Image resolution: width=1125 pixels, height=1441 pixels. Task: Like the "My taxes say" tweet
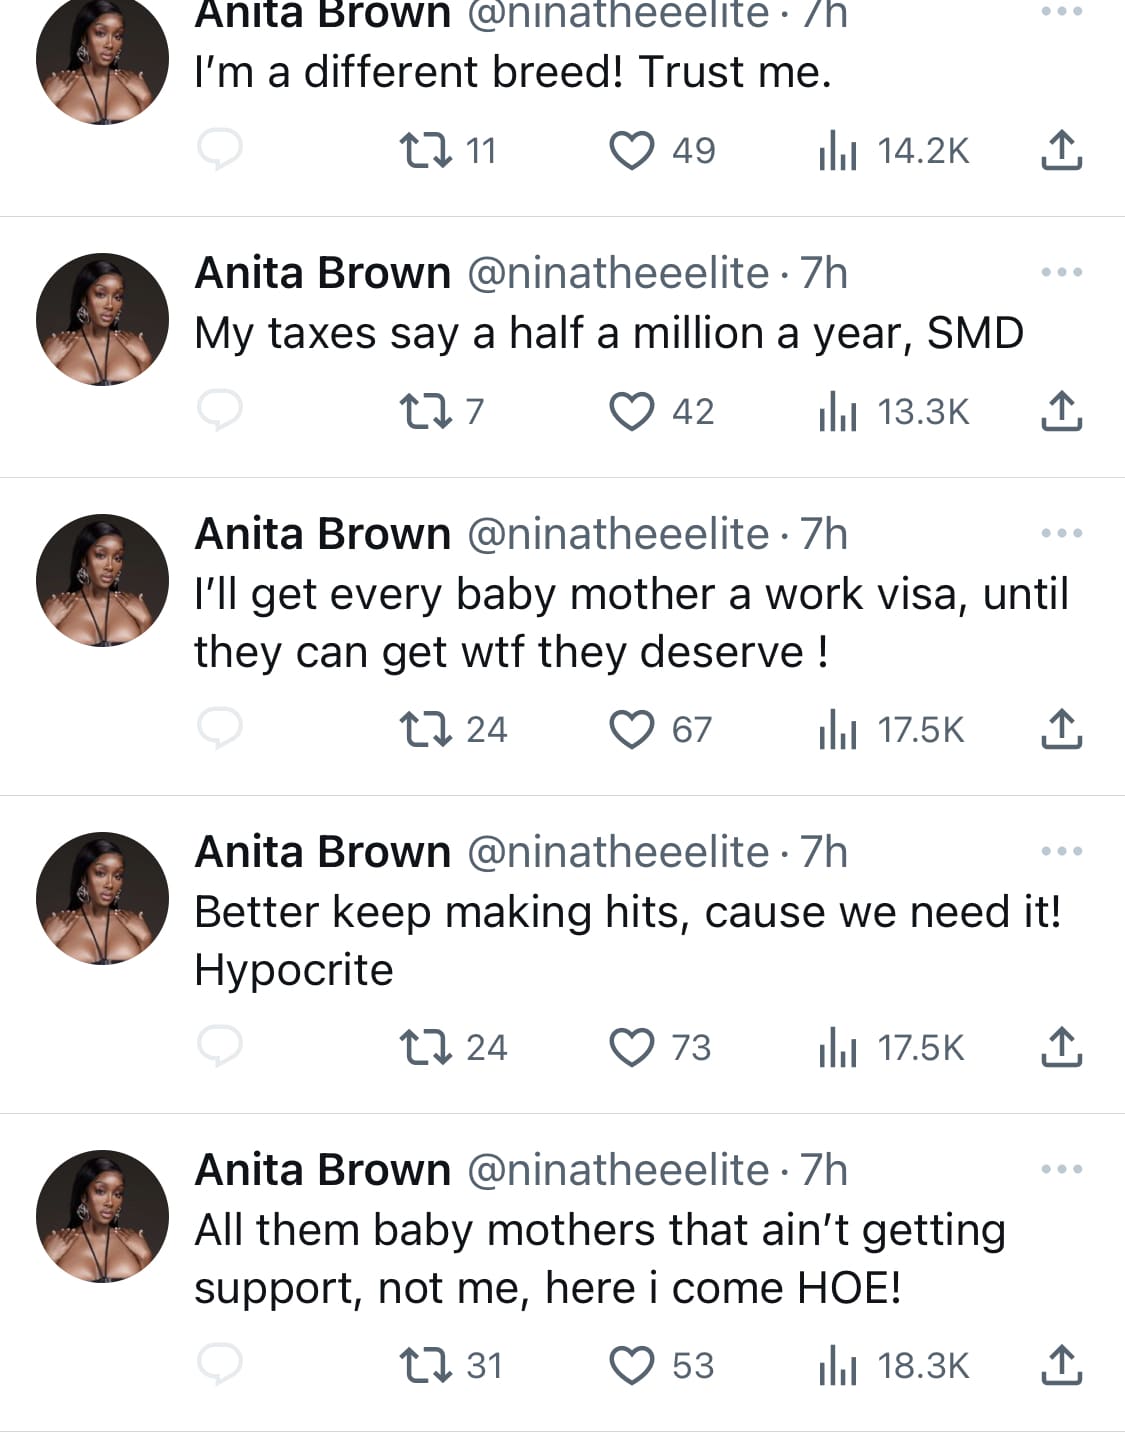coord(632,411)
